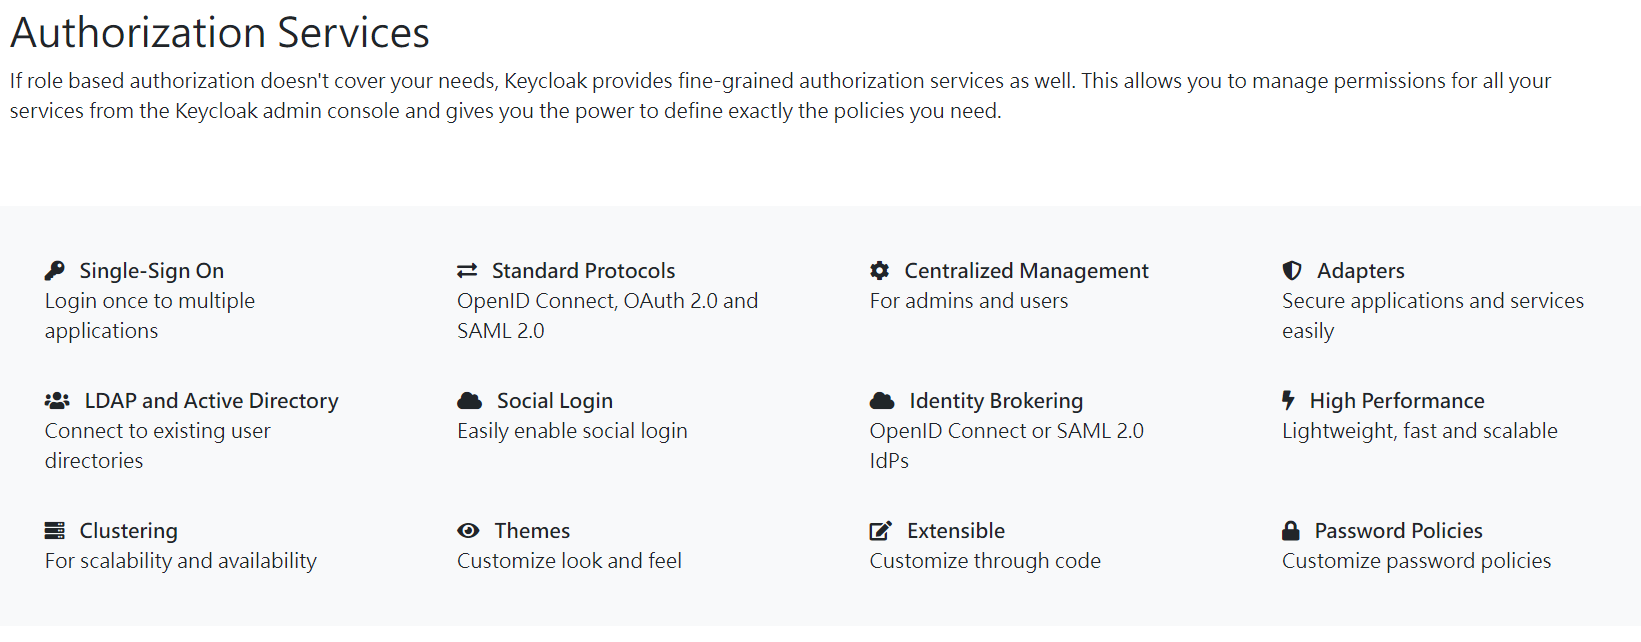Click the Themes feature title
1641x642 pixels.
pyautogui.click(x=533, y=531)
